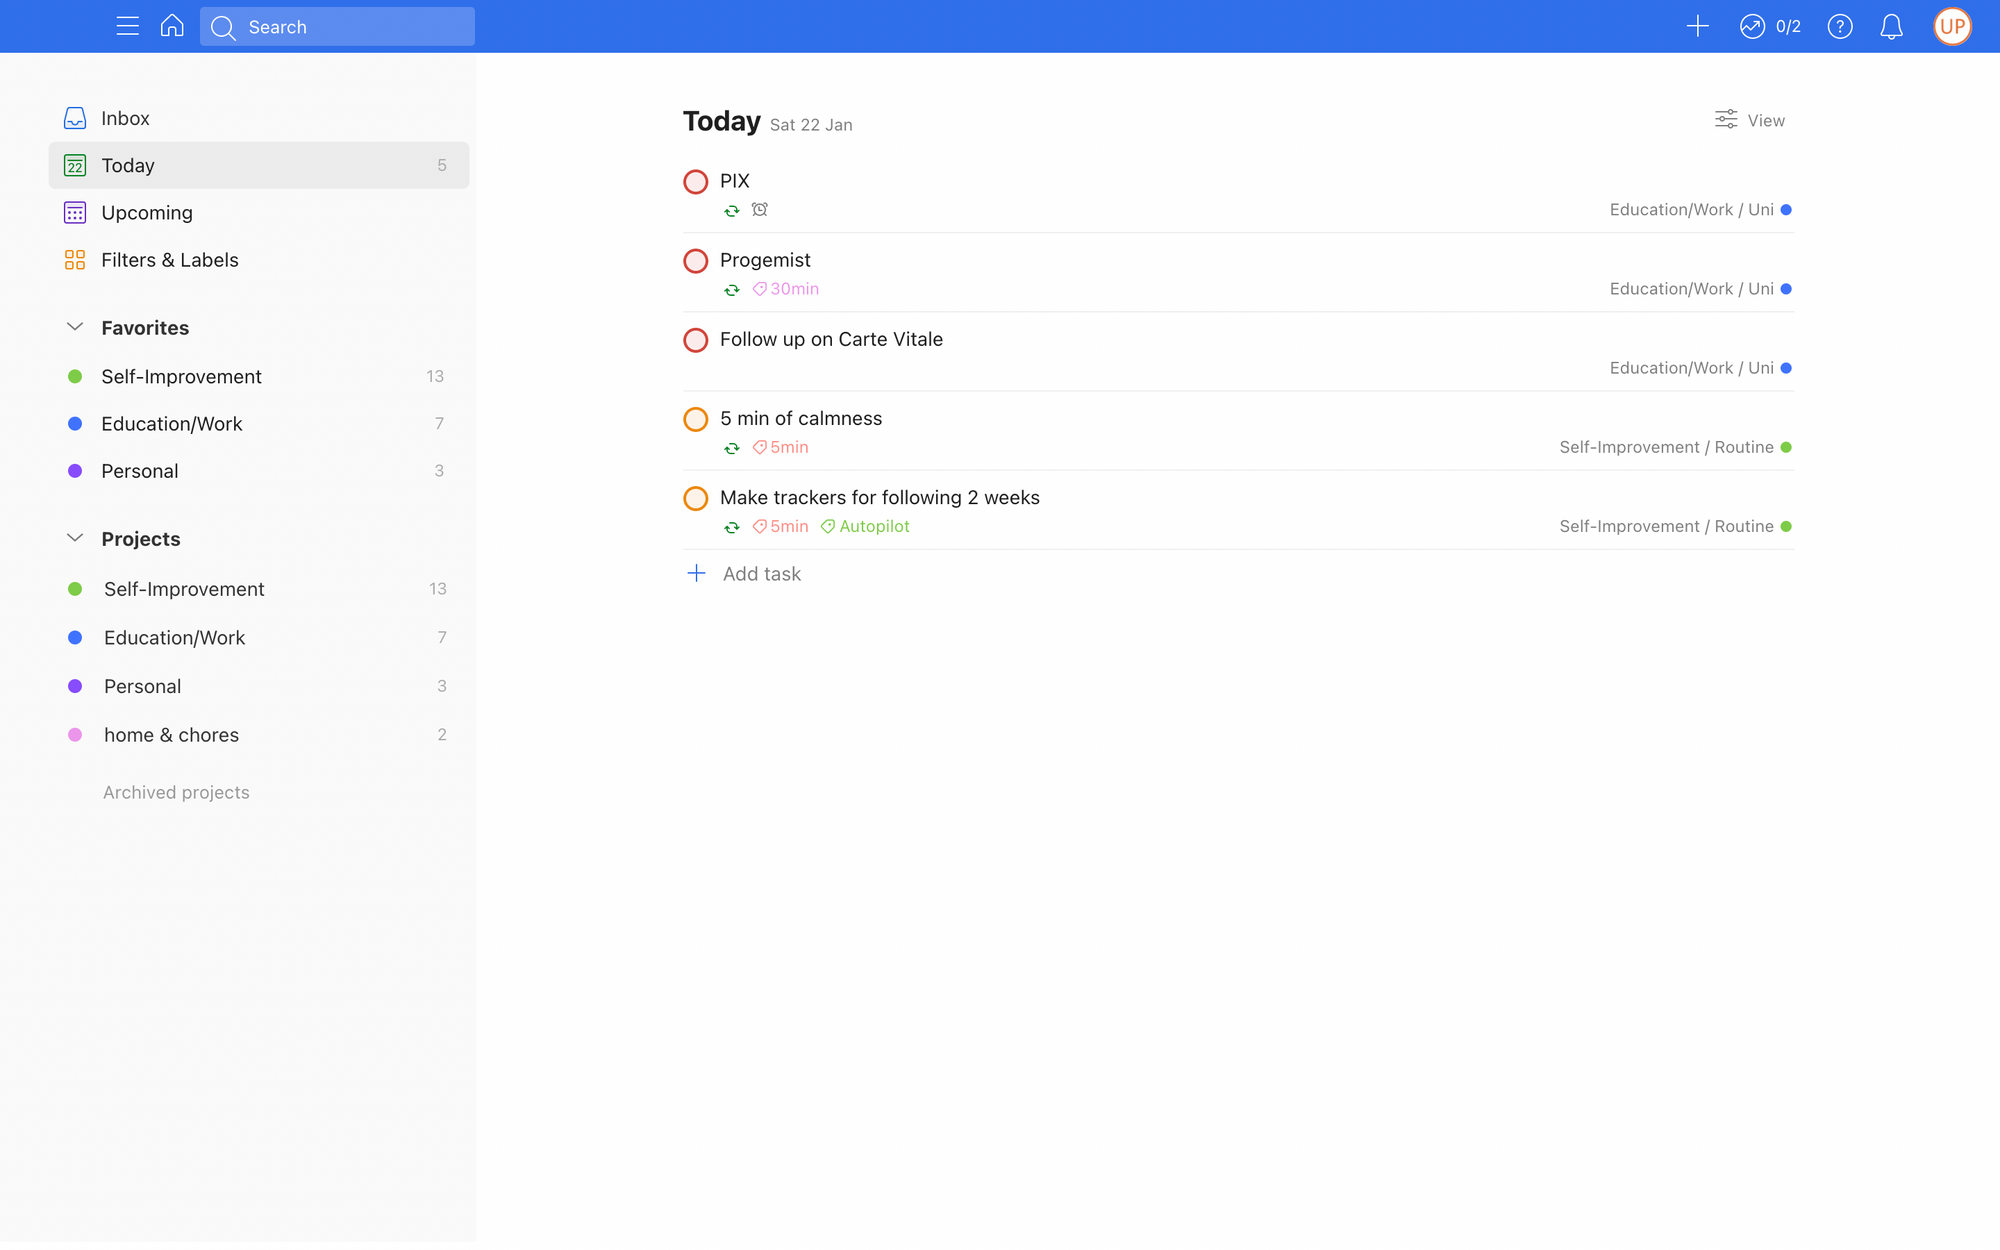Viewport: 2000px width, 1250px height.
Task: Go to the Home icon
Action: [172, 26]
